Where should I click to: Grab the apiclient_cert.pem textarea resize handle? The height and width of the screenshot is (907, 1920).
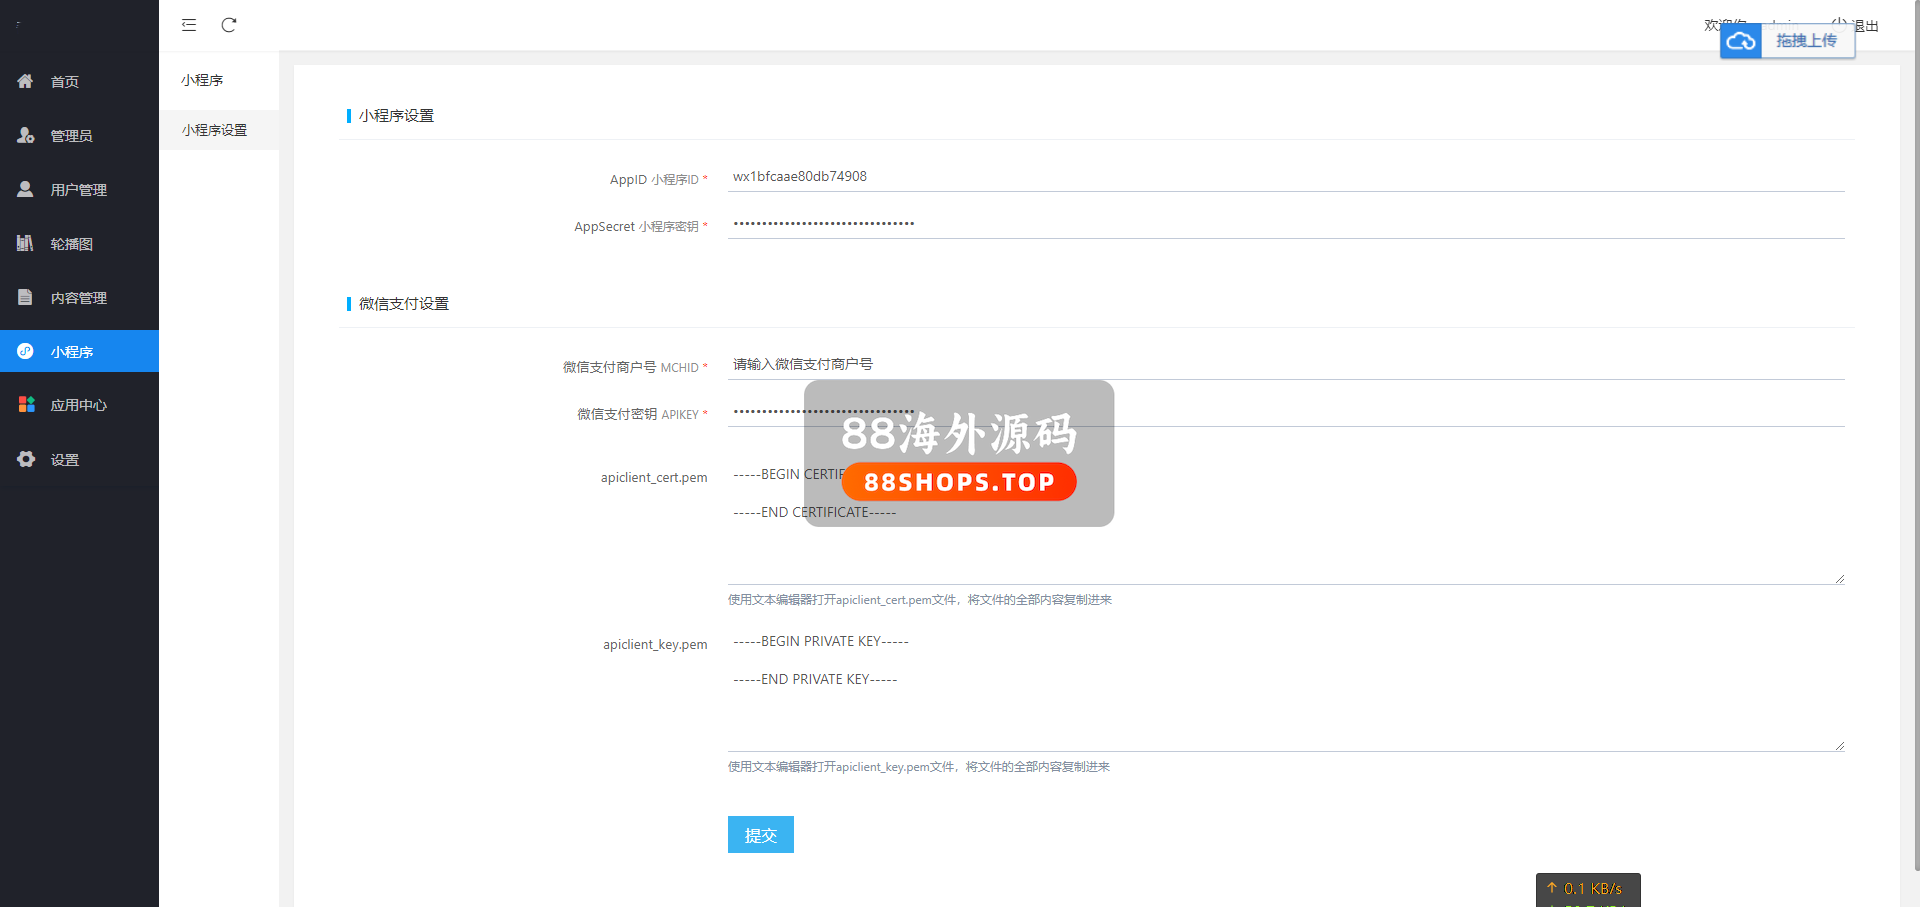1839,579
